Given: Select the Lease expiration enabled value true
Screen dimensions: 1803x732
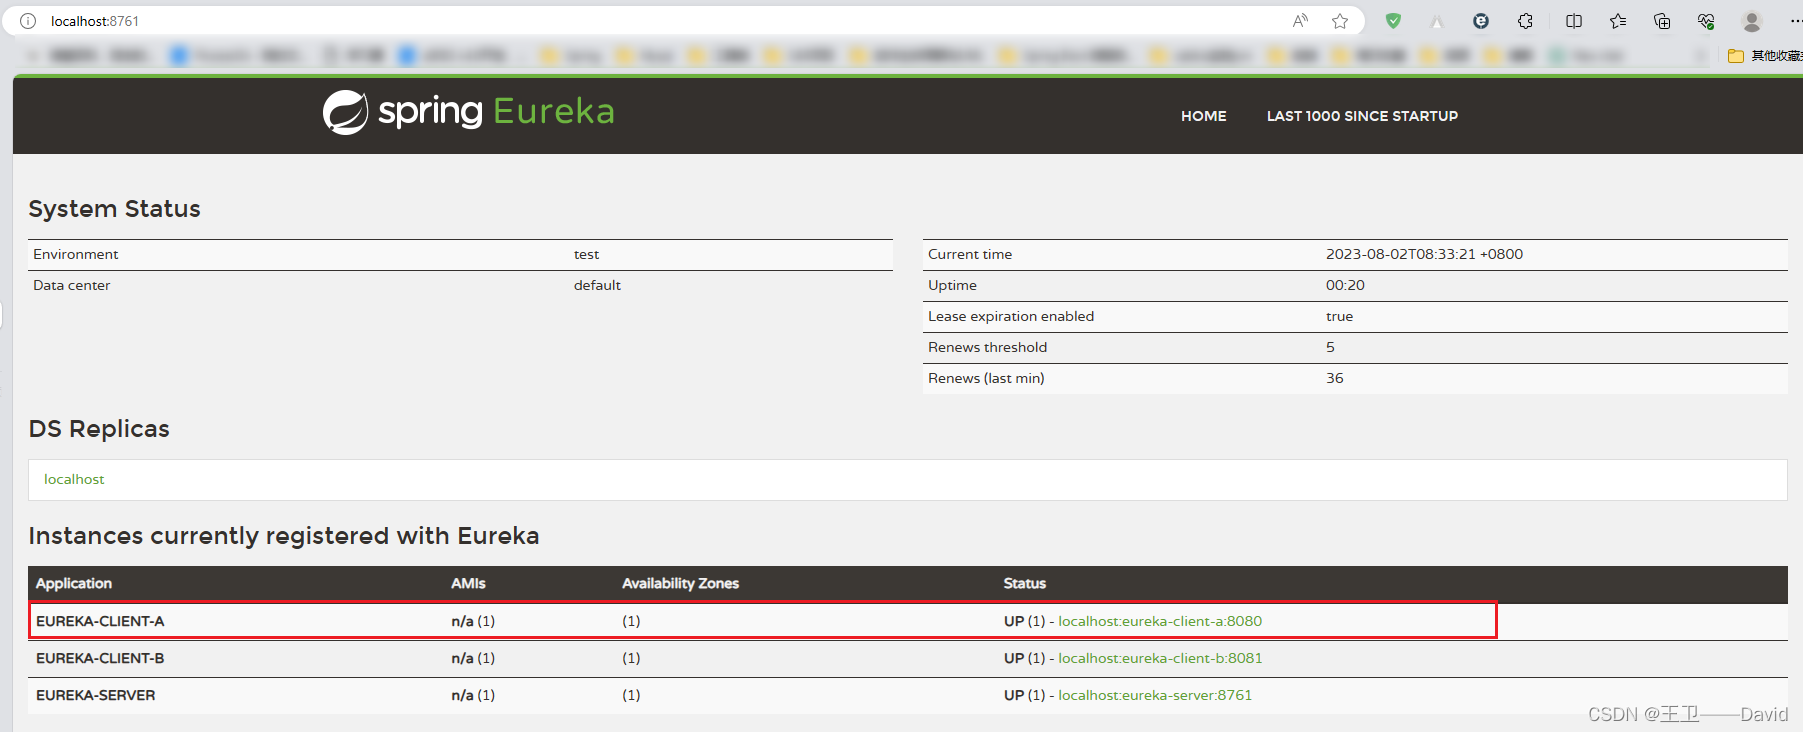Looking at the screenshot, I should point(1339,316).
